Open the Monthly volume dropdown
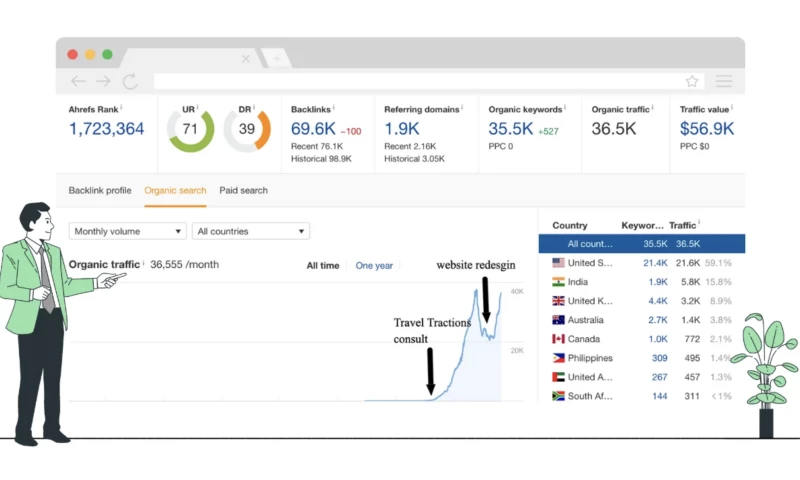This screenshot has width=800, height=480. [x=128, y=231]
